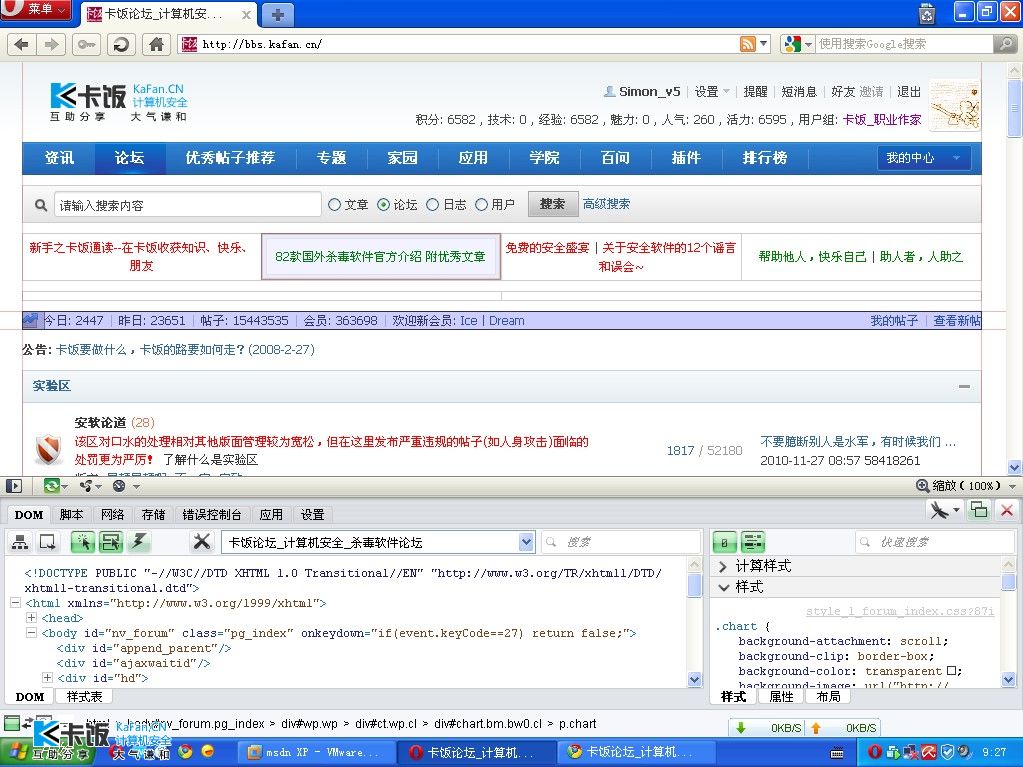
Task: Close the Dragonfly developer panel
Action: pyautogui.click(x=1007, y=510)
